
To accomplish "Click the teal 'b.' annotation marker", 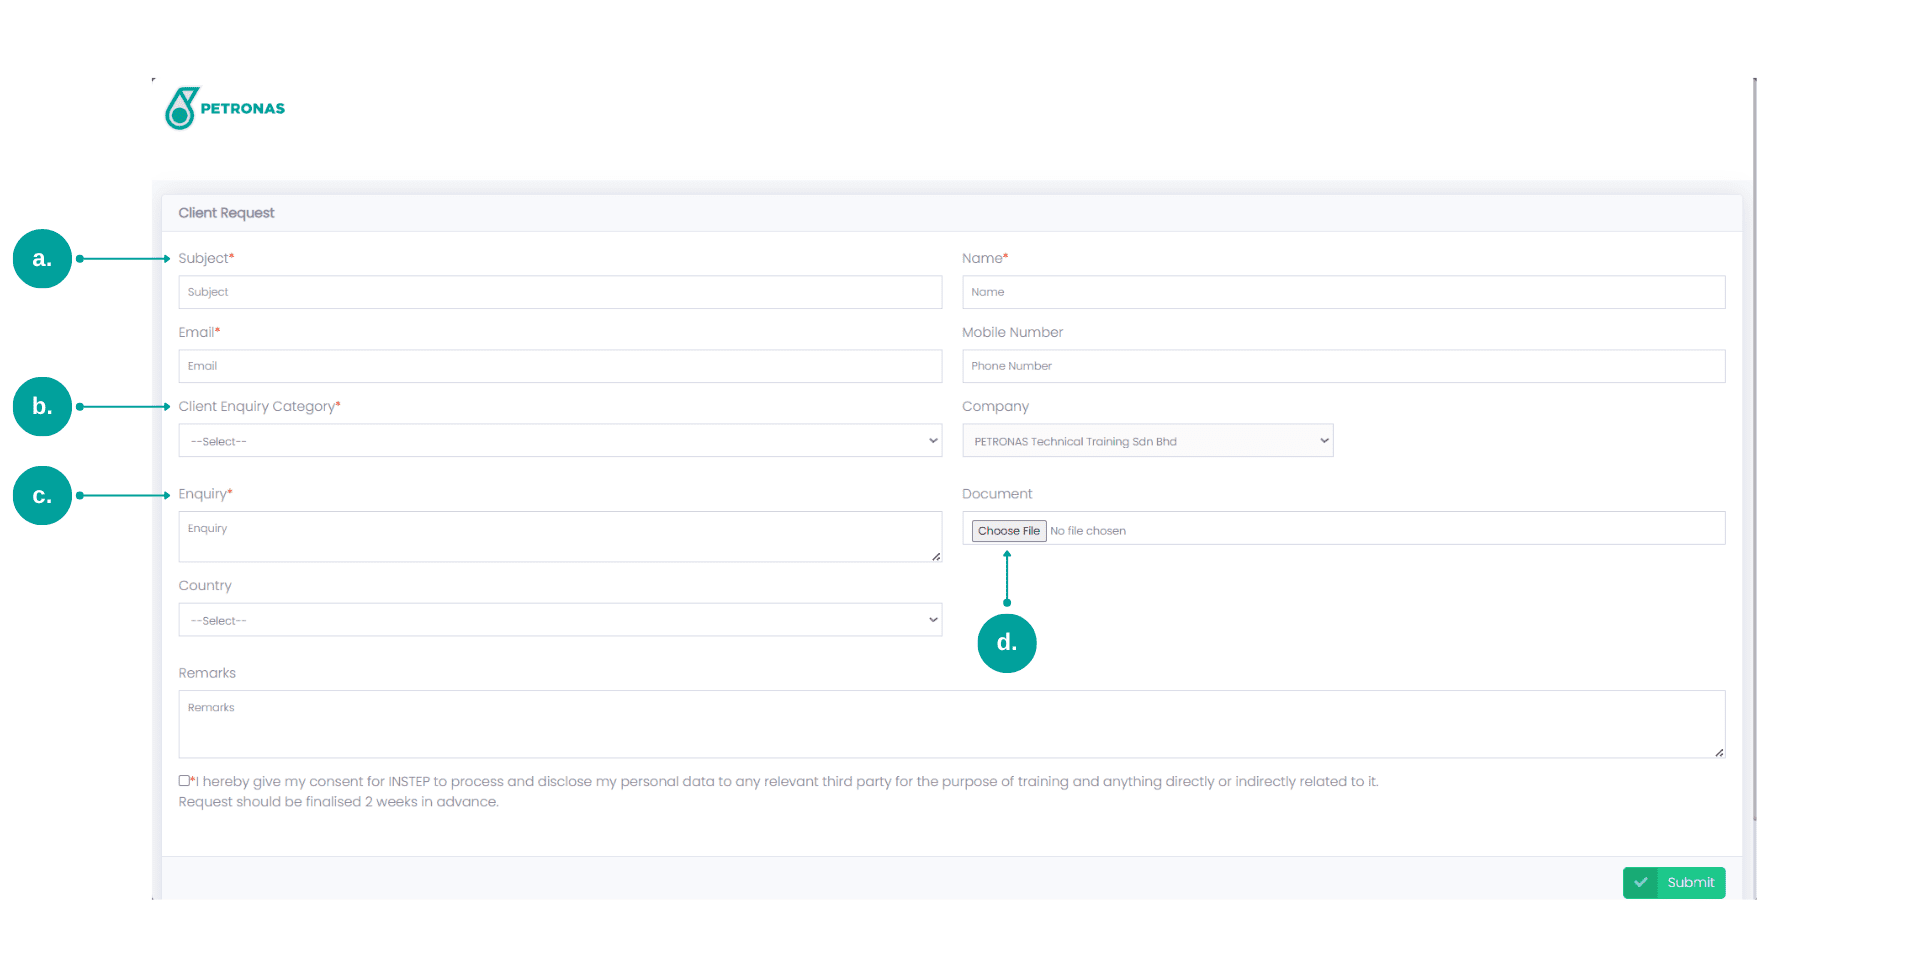I will click(42, 406).
